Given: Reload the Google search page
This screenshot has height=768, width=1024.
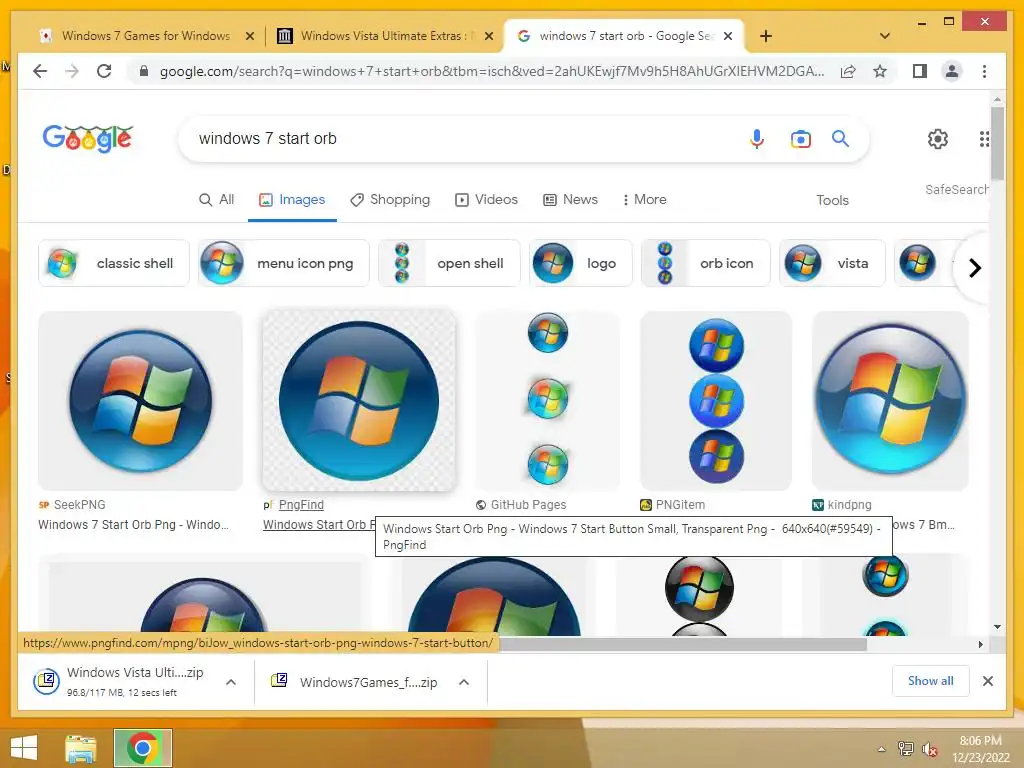Looking at the screenshot, I should pos(104,71).
